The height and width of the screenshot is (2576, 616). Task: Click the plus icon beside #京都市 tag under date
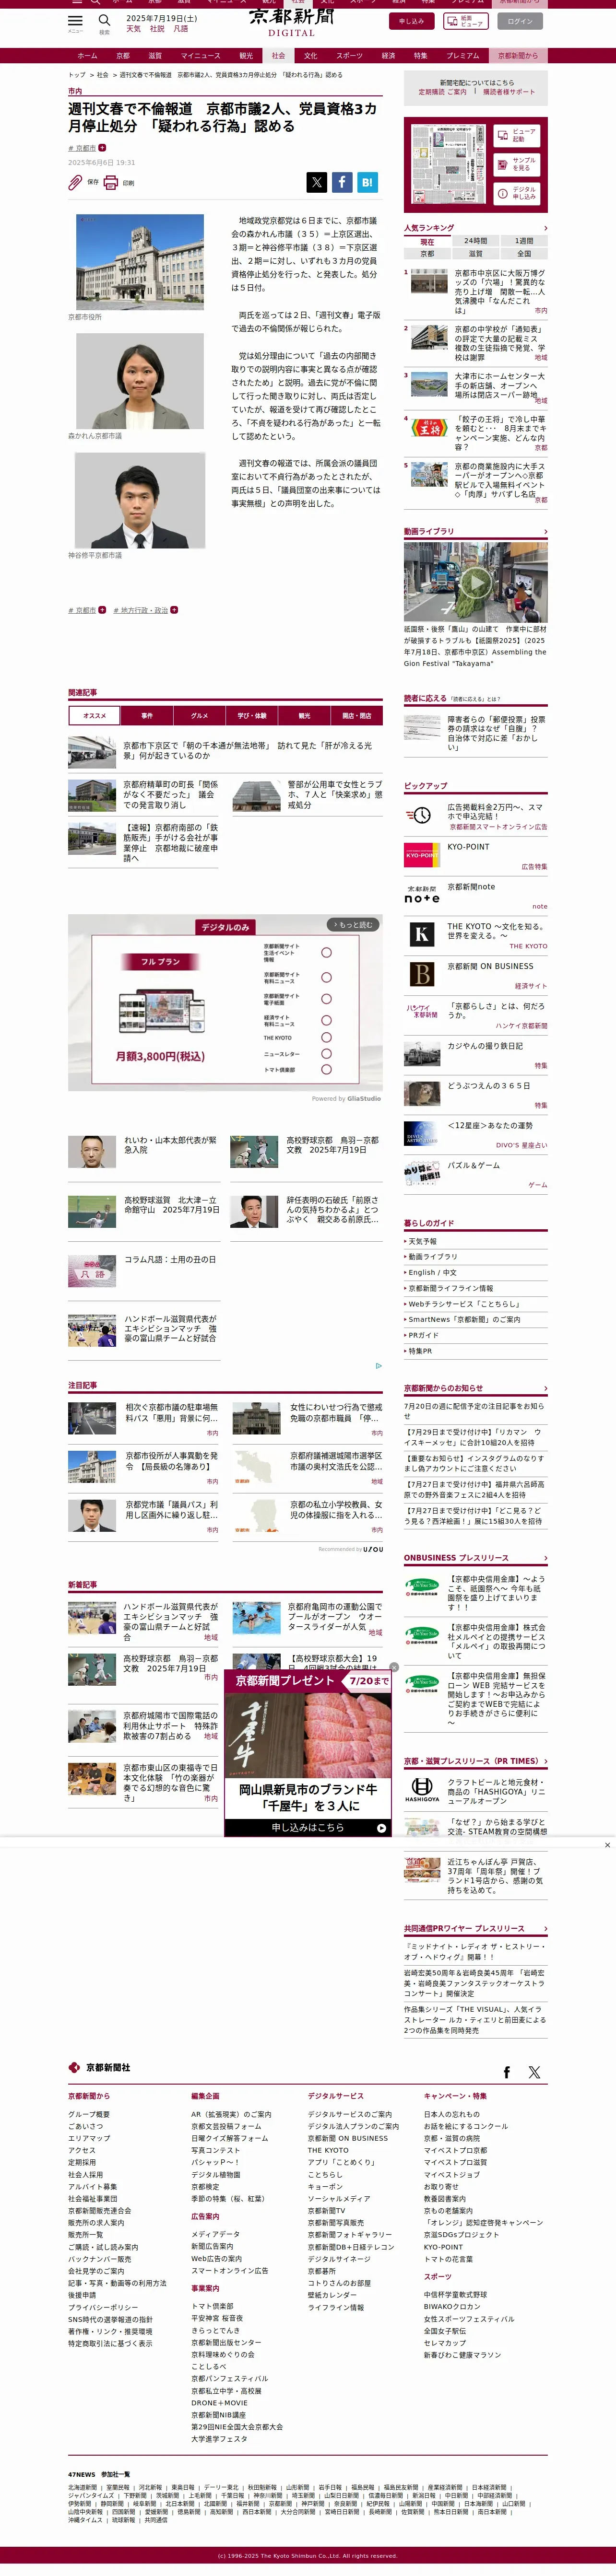102,147
